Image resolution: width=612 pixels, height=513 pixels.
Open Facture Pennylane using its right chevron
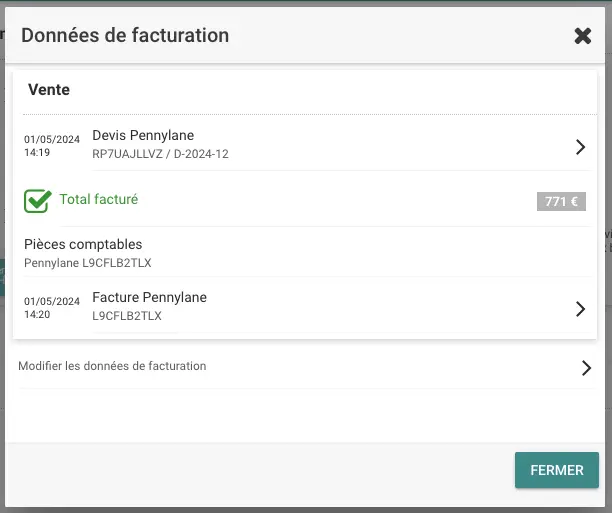pyautogui.click(x=580, y=309)
